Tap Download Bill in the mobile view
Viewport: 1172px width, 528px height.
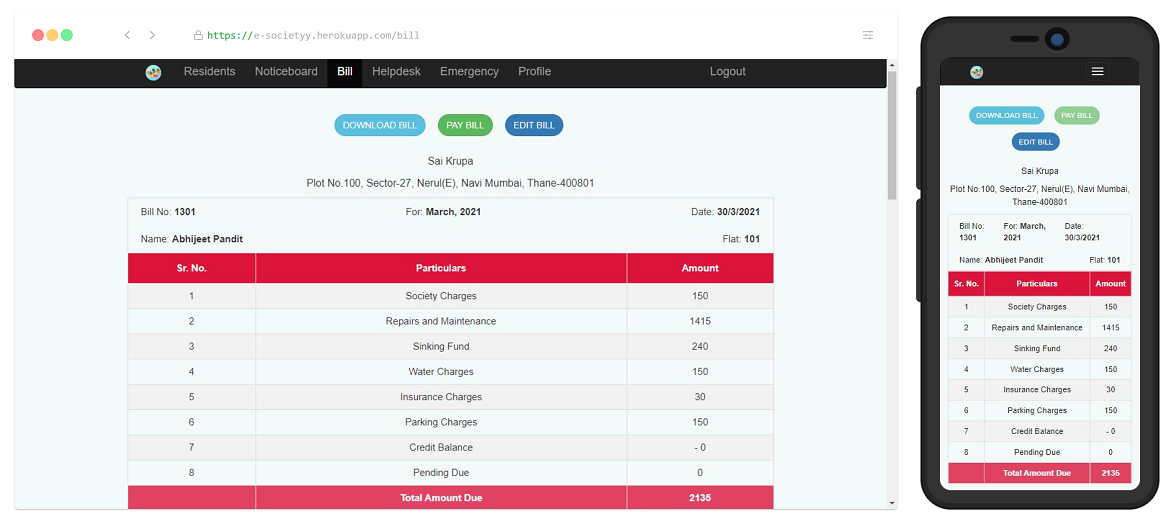click(1007, 115)
